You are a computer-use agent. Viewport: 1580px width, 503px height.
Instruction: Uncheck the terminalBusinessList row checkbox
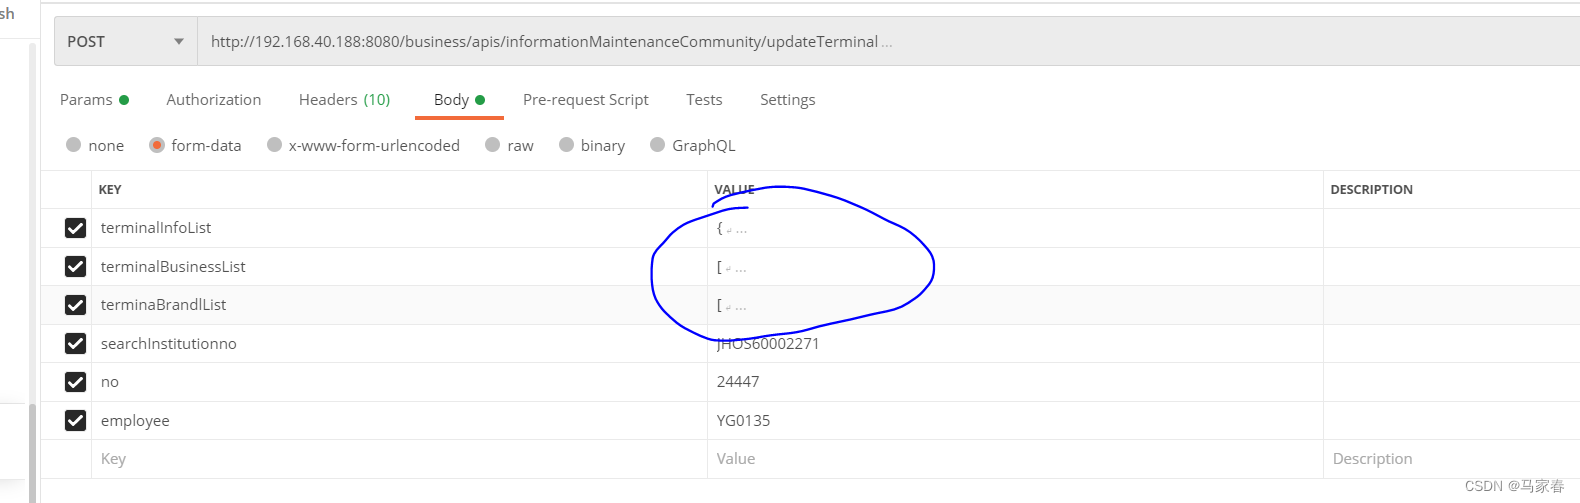(x=75, y=266)
